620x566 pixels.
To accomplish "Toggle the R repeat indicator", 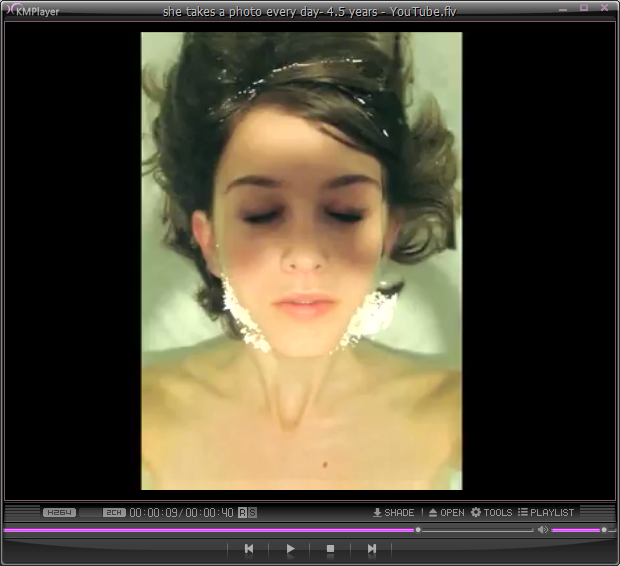I will (x=242, y=513).
